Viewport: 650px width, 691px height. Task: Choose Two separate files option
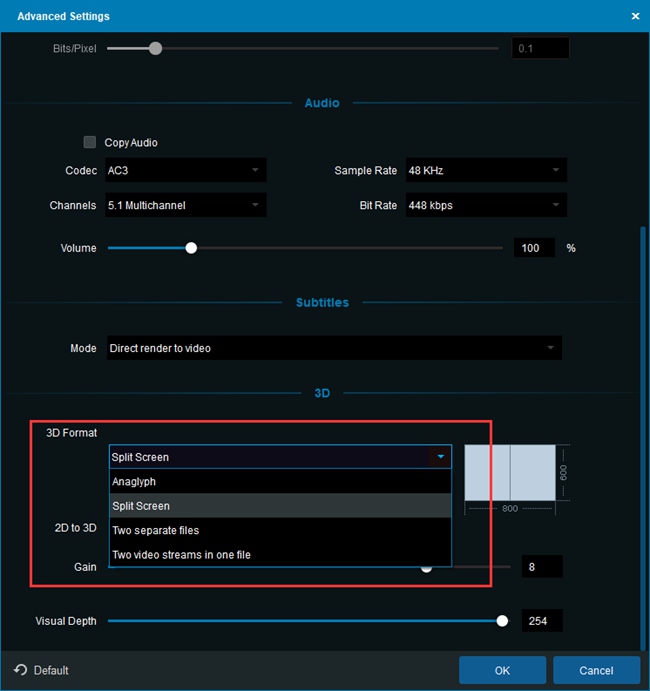pyautogui.click(x=280, y=530)
